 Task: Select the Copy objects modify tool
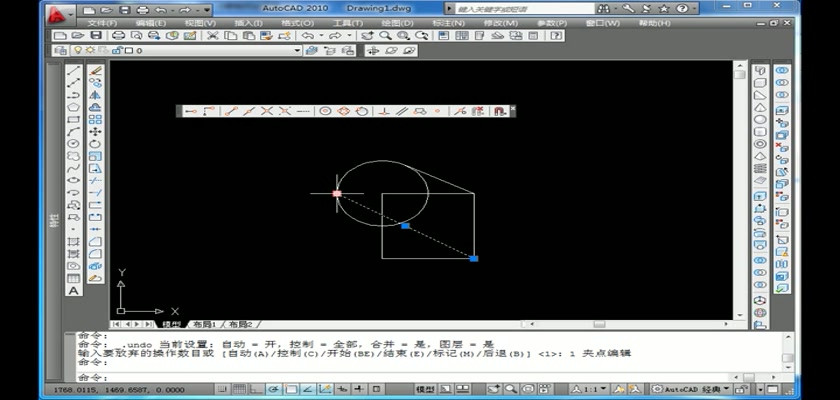[x=95, y=82]
